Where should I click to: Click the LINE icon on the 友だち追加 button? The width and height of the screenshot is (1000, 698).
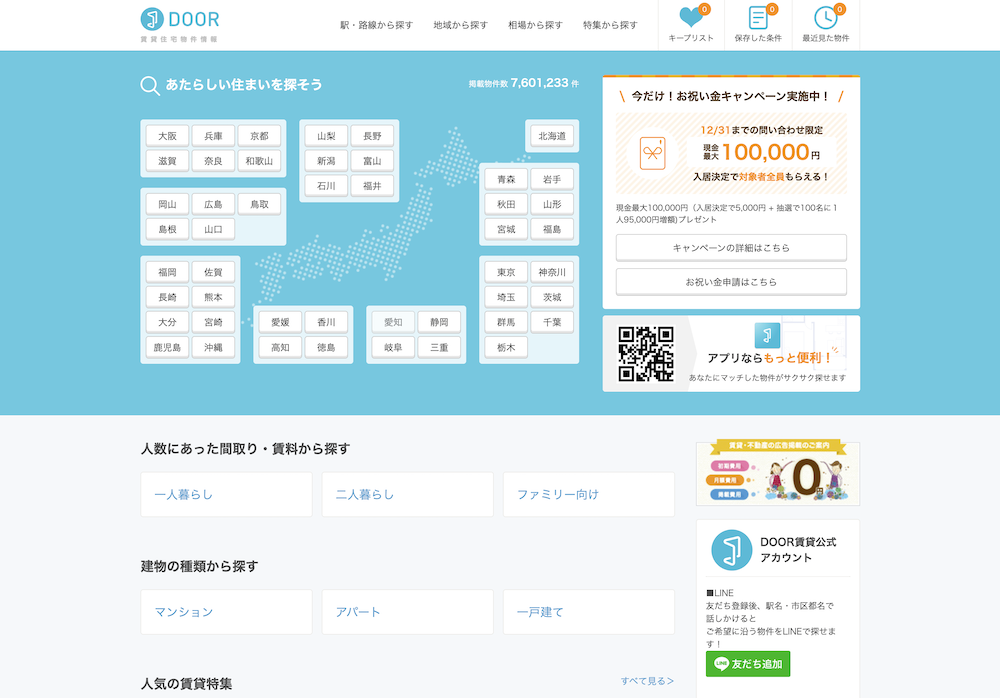pos(723,664)
